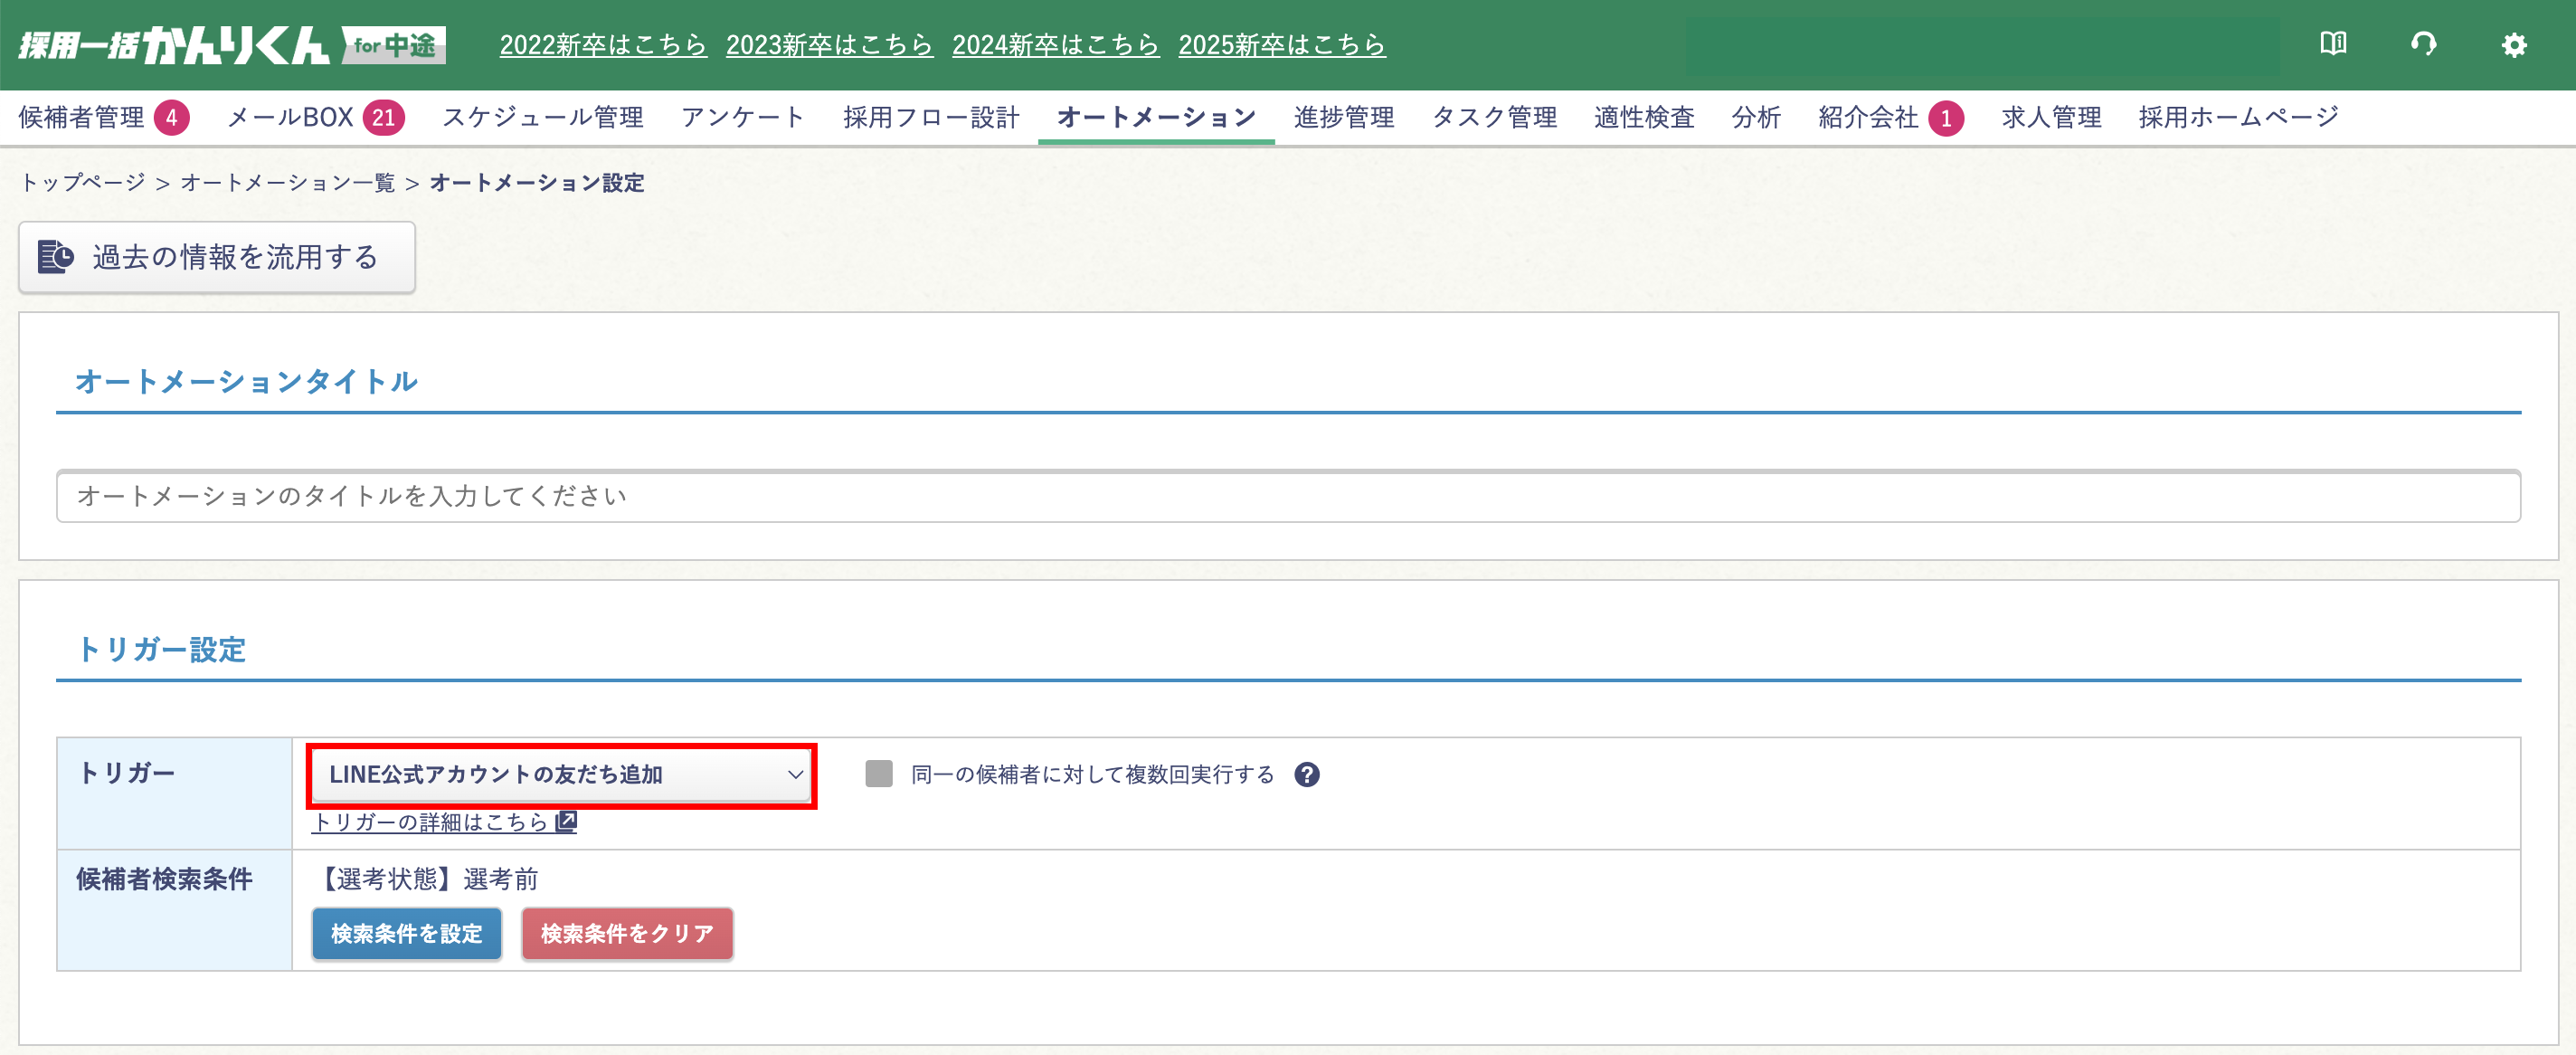Viewport: 2576px width, 1055px height.
Task: Click 過去の情報を流用する button
Action: coord(217,257)
